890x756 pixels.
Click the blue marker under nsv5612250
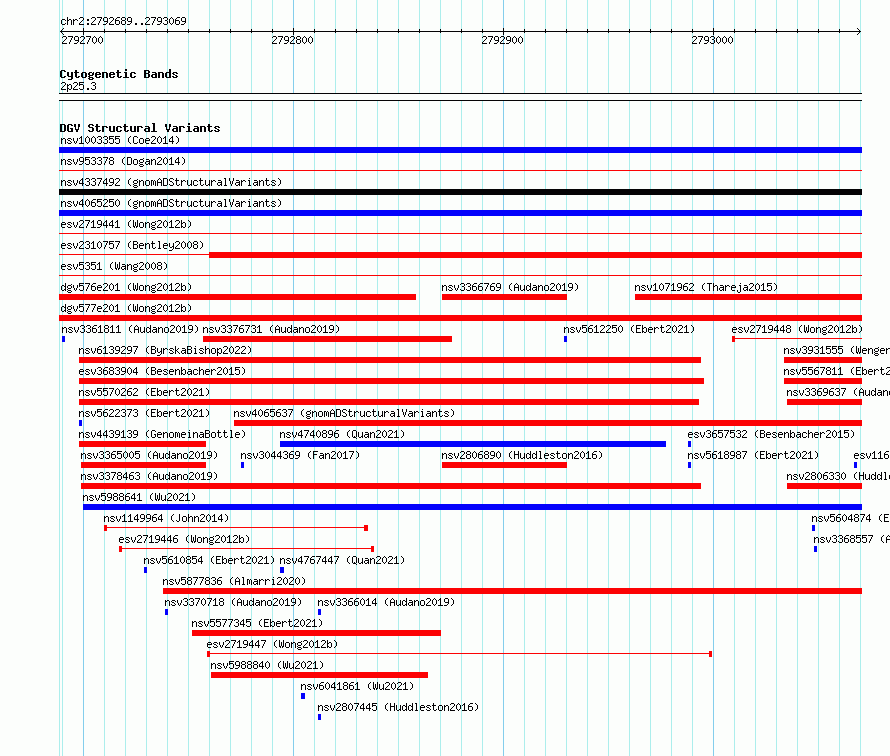click(x=565, y=339)
